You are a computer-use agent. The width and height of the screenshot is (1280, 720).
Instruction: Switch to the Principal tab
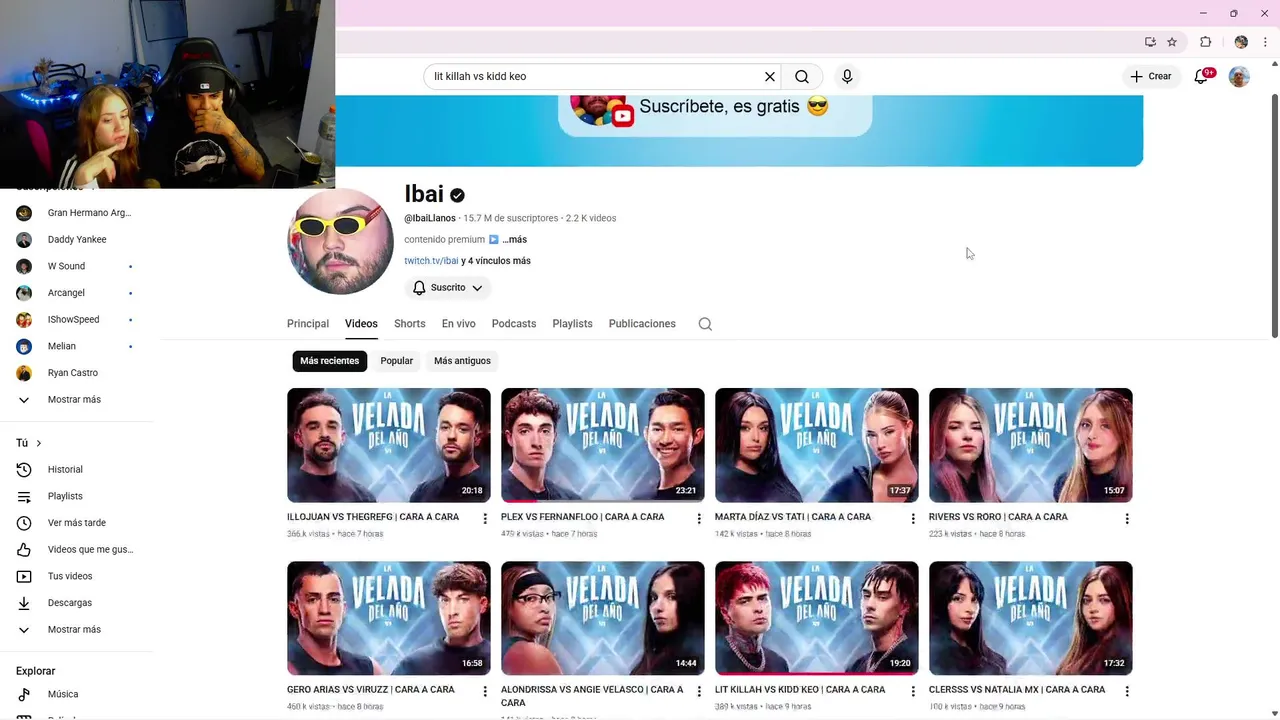coord(308,324)
